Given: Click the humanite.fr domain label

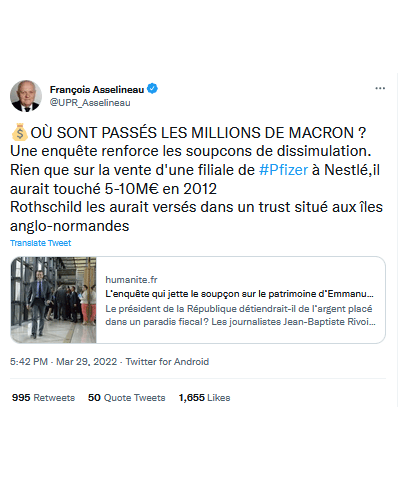Looking at the screenshot, I should [131, 280].
